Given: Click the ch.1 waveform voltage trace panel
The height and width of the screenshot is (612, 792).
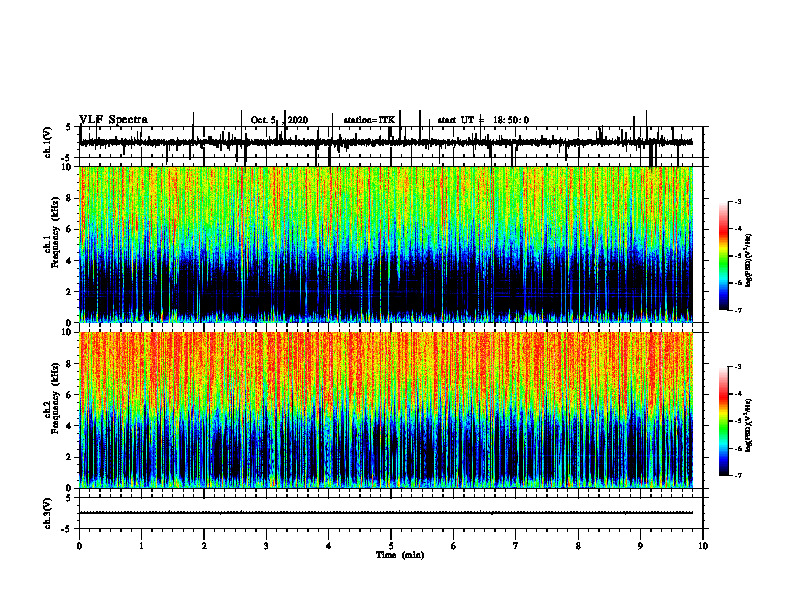Looking at the screenshot, I should [x=391, y=142].
